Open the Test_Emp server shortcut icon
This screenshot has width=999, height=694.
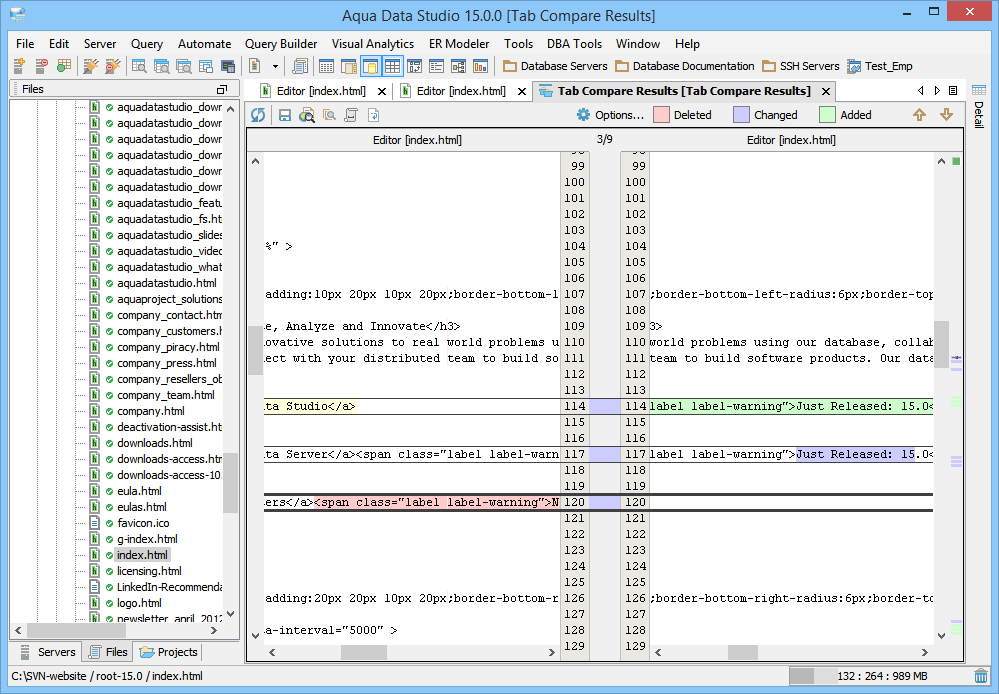pyautogui.click(x=854, y=66)
